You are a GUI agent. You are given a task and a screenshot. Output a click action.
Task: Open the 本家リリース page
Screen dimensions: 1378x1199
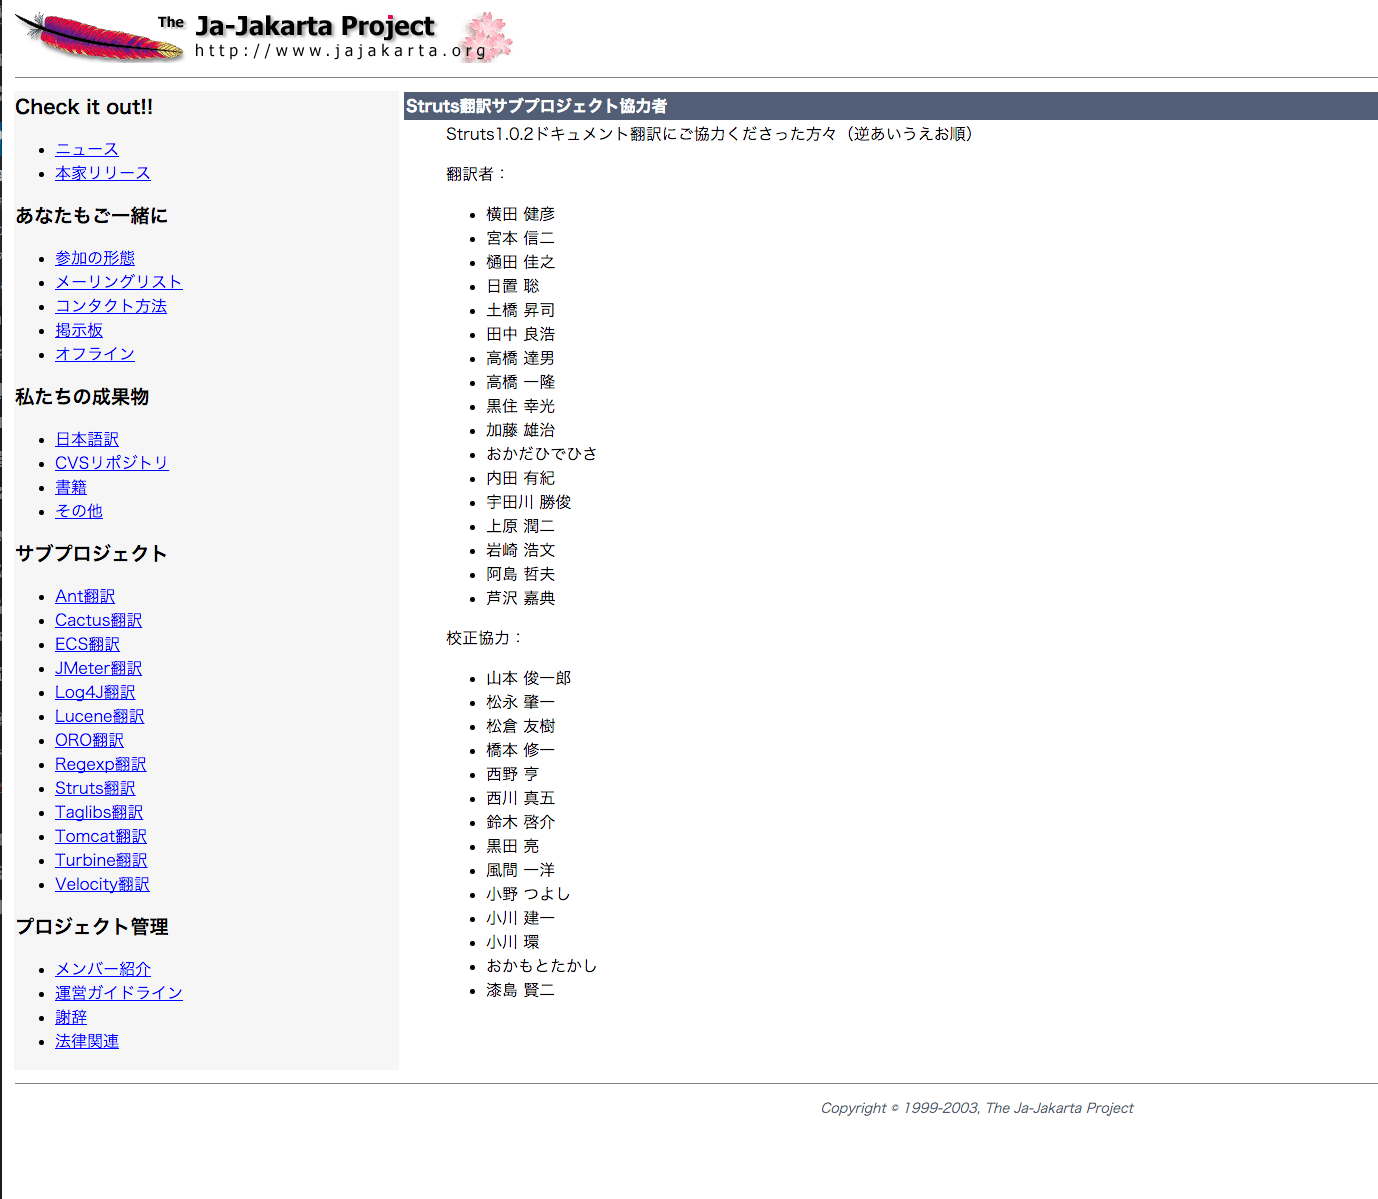[x=102, y=173]
